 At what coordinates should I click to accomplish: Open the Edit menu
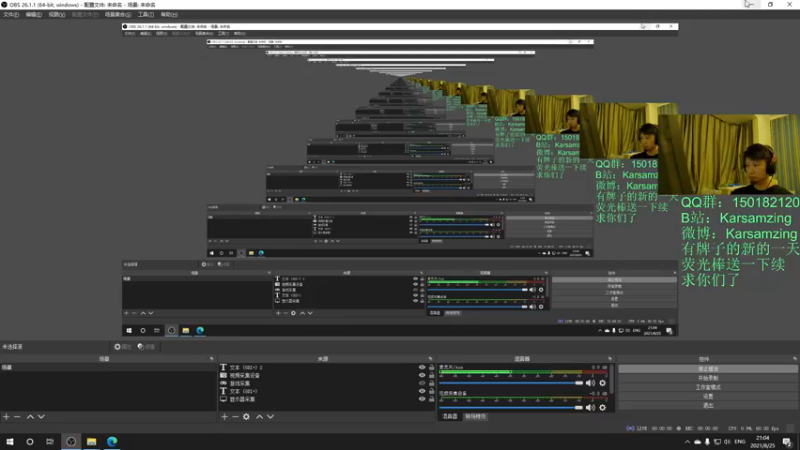click(34, 15)
